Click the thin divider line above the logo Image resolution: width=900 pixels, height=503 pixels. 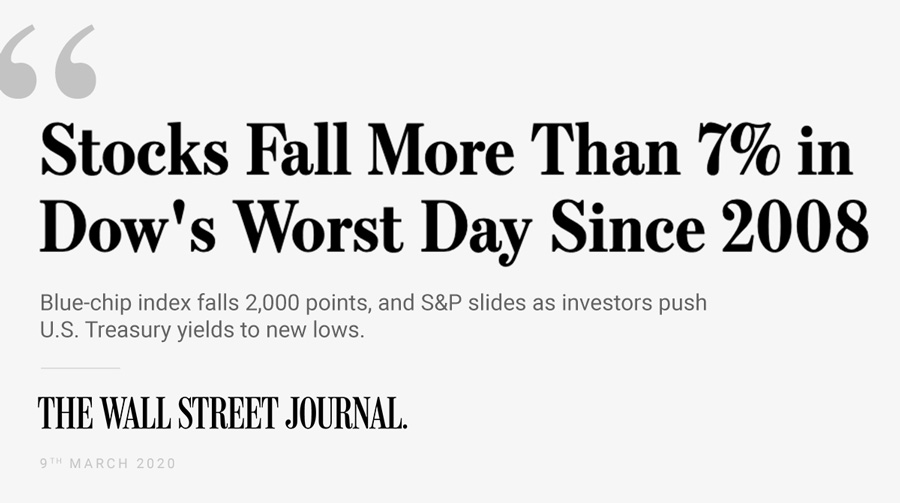click(x=80, y=368)
